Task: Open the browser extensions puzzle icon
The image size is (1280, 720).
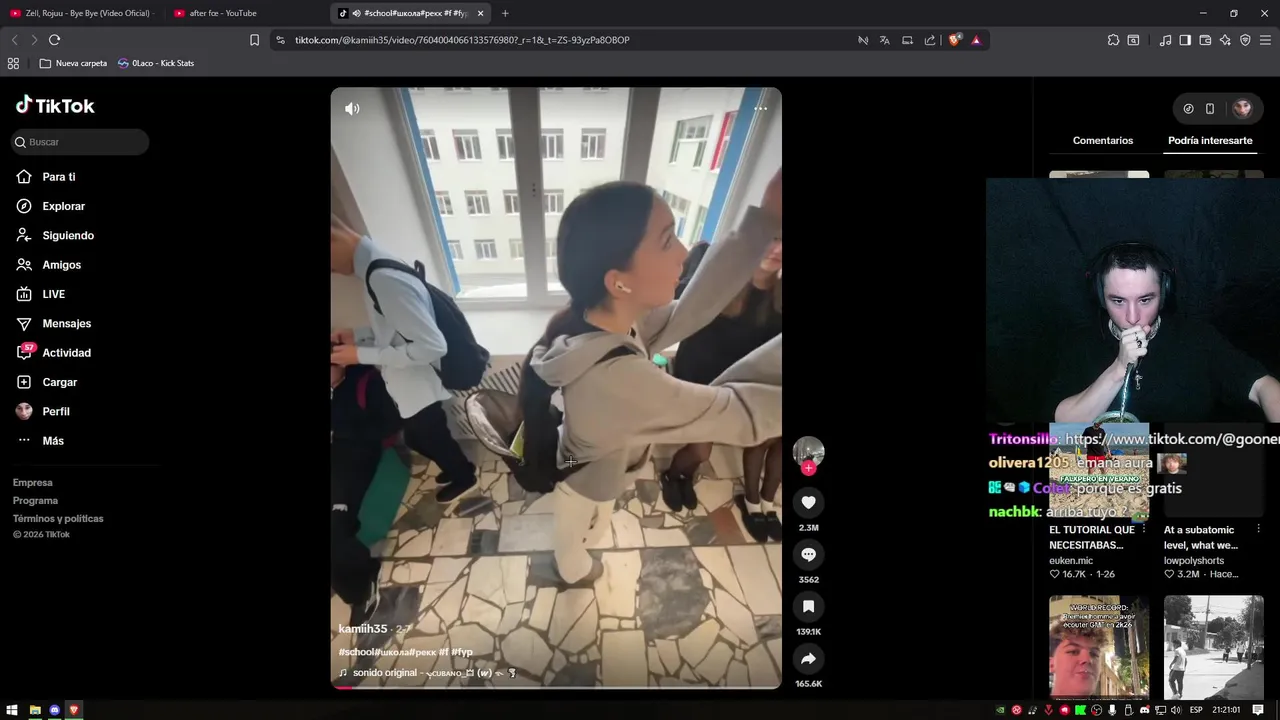Action: tap(1113, 40)
